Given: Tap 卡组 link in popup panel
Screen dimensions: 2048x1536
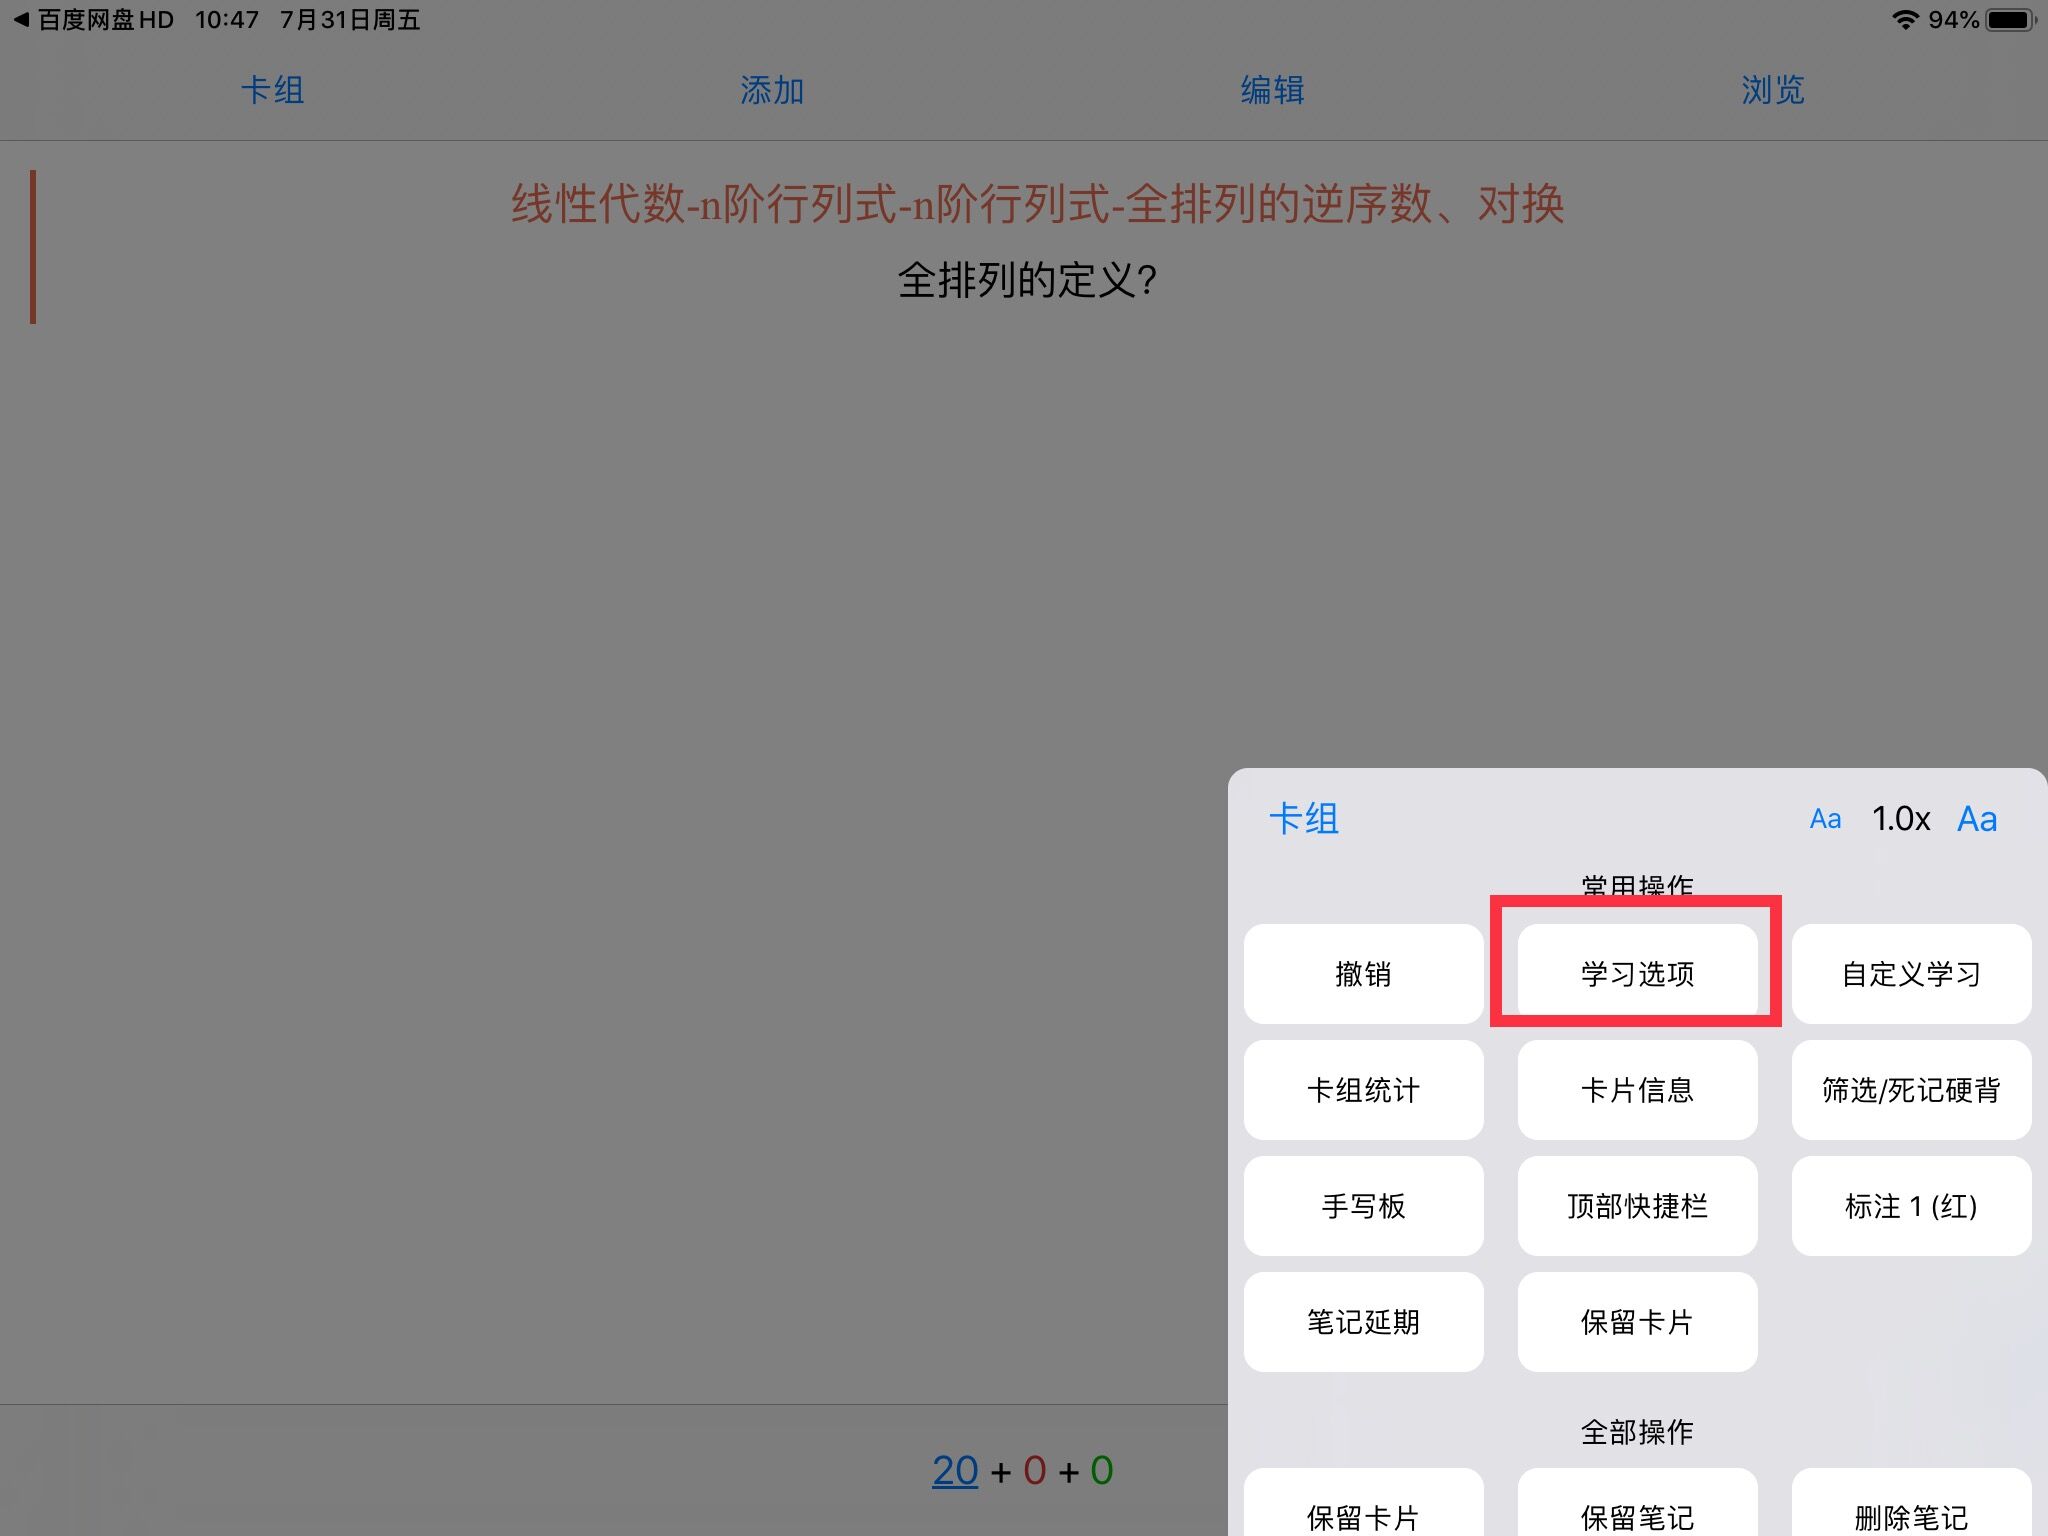Looking at the screenshot, I should click(x=1303, y=819).
